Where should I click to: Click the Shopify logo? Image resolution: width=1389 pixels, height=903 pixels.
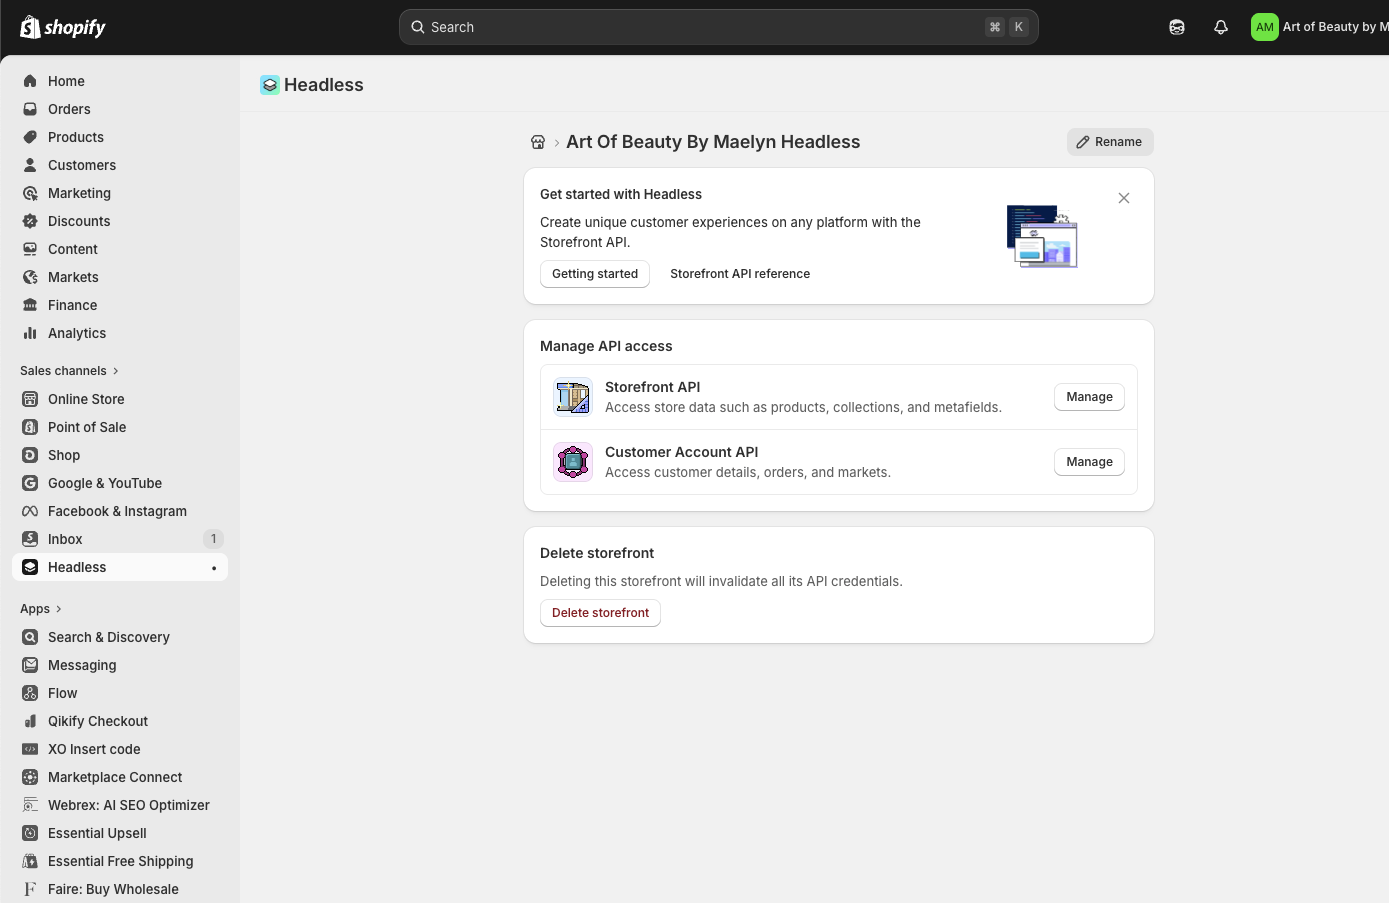coord(63,27)
